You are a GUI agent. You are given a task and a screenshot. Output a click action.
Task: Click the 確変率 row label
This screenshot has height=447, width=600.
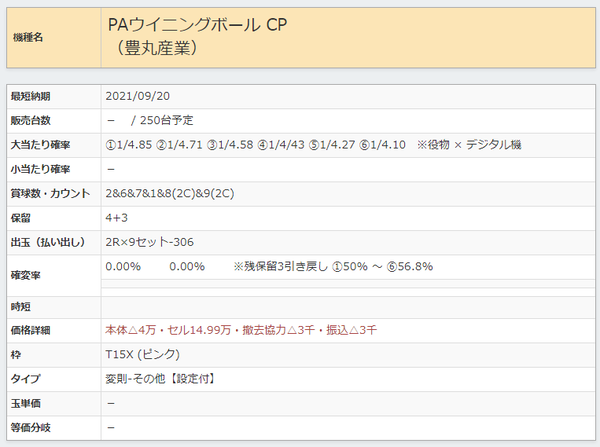25,276
